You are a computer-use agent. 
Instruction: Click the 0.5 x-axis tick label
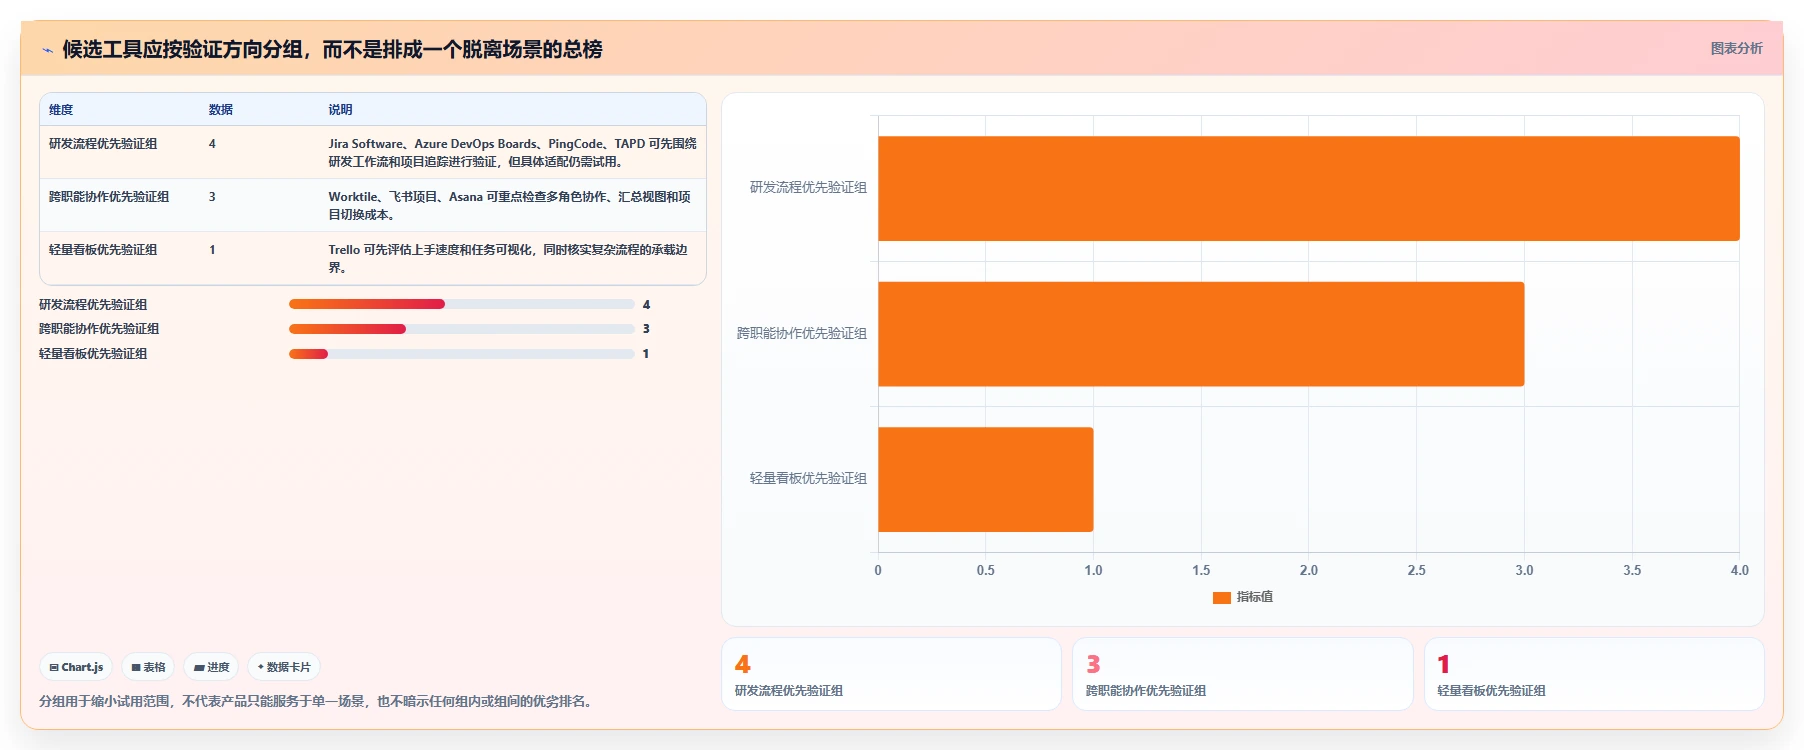coord(985,571)
